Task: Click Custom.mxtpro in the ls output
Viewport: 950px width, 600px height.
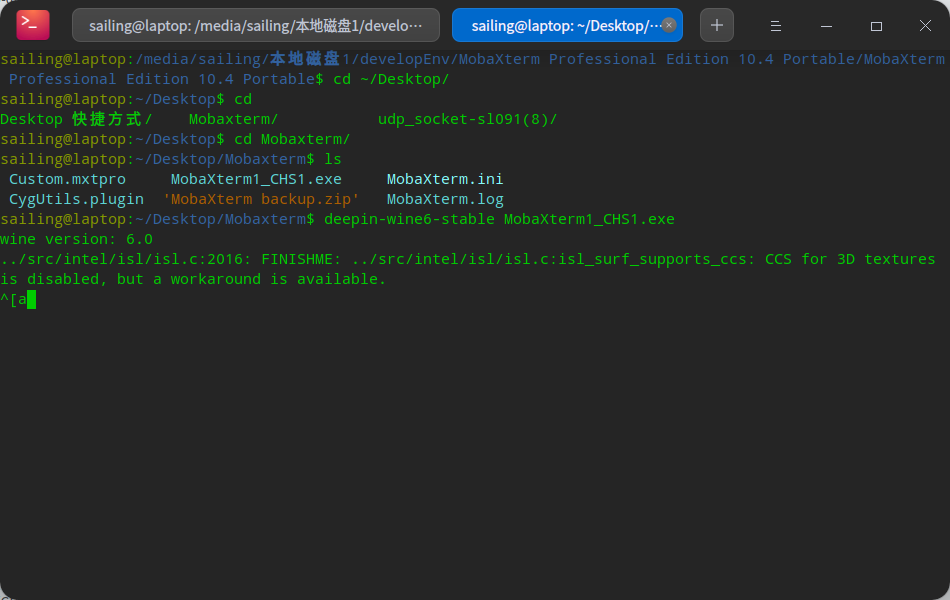Action: pyautogui.click(x=67, y=179)
